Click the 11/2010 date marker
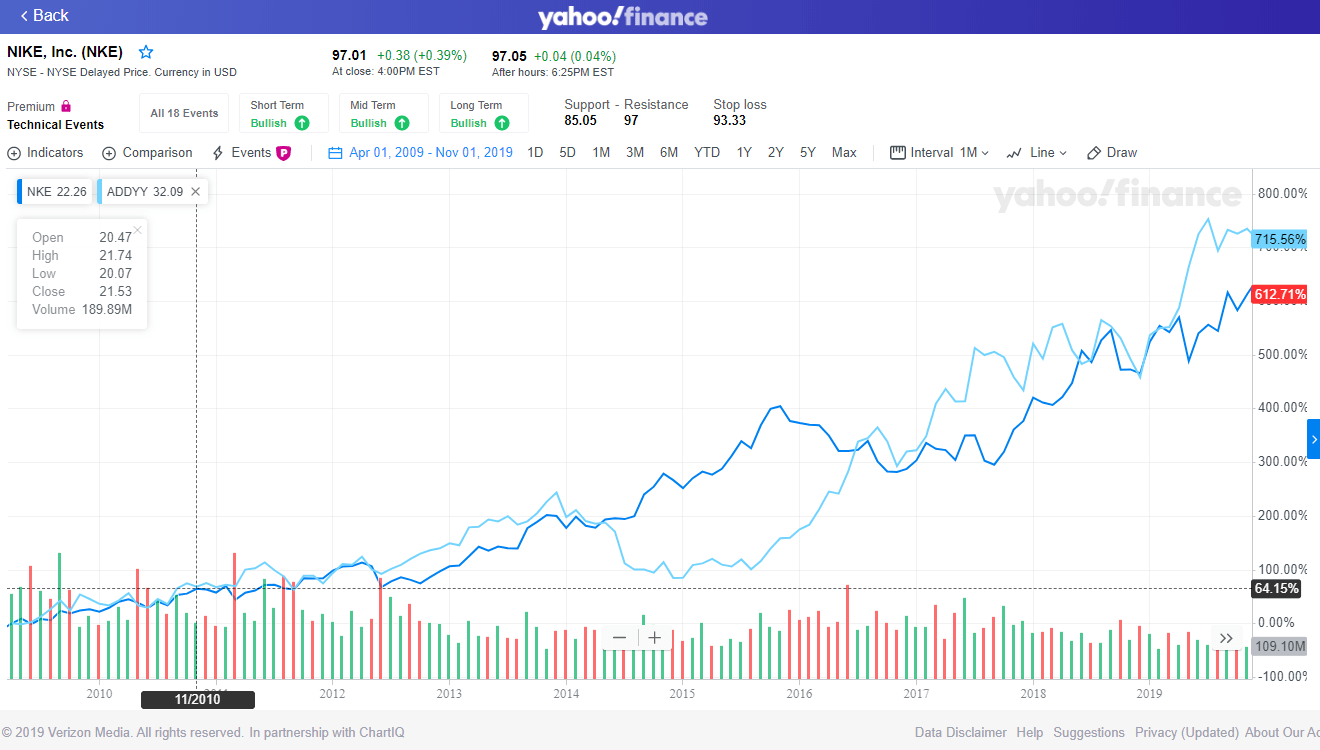The width and height of the screenshot is (1320, 750). [x=197, y=700]
